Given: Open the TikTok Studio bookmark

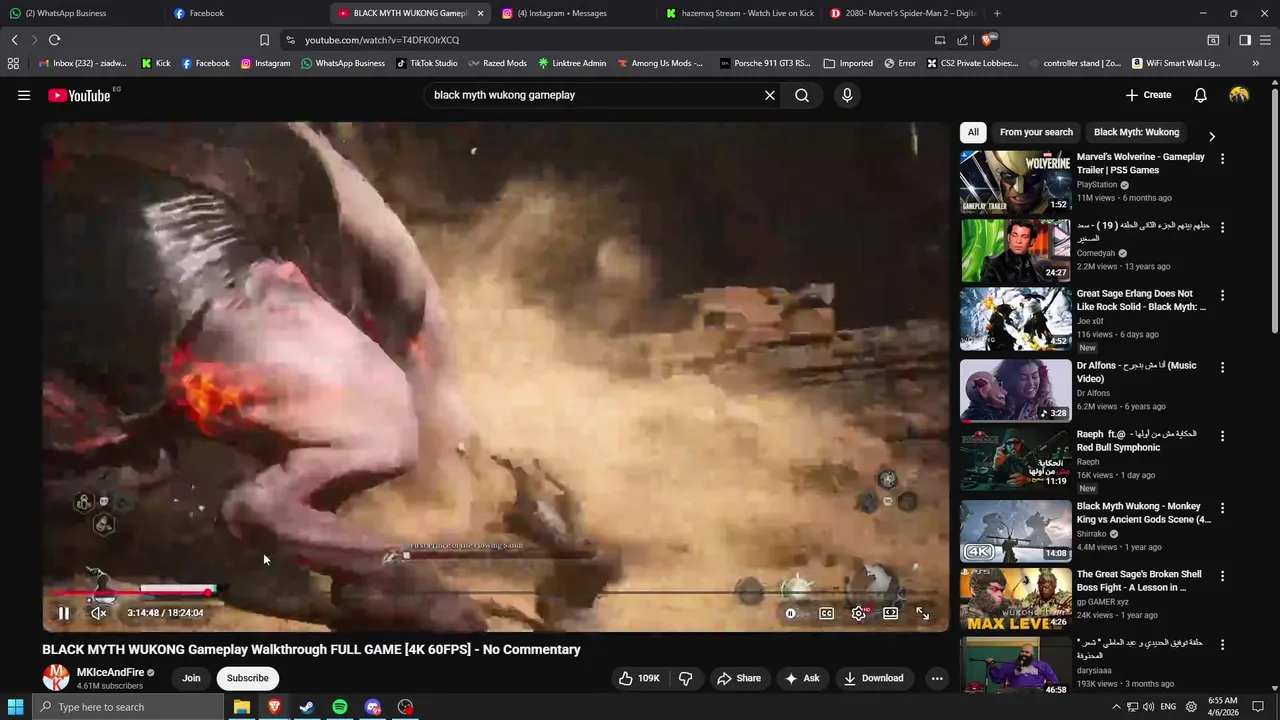Looking at the screenshot, I should tap(426, 63).
